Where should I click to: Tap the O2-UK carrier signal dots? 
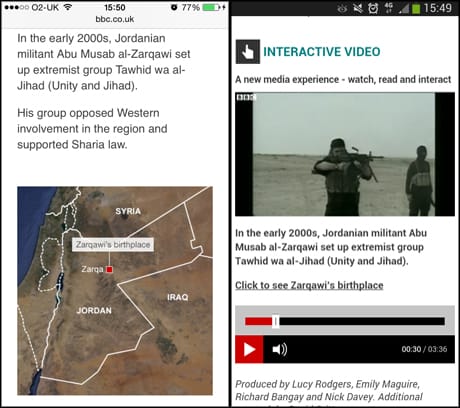tap(16, 7)
